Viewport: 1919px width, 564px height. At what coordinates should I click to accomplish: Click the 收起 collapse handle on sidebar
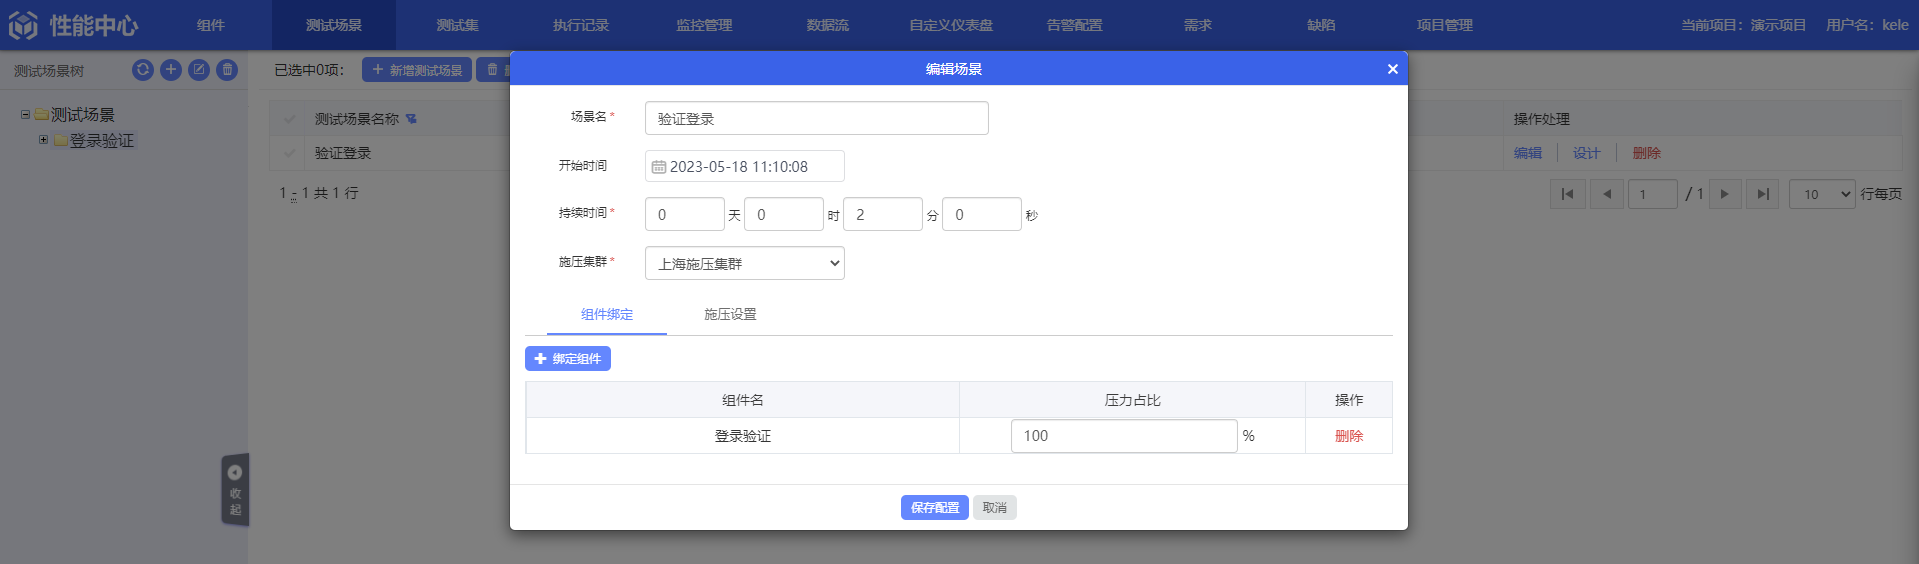(235, 490)
